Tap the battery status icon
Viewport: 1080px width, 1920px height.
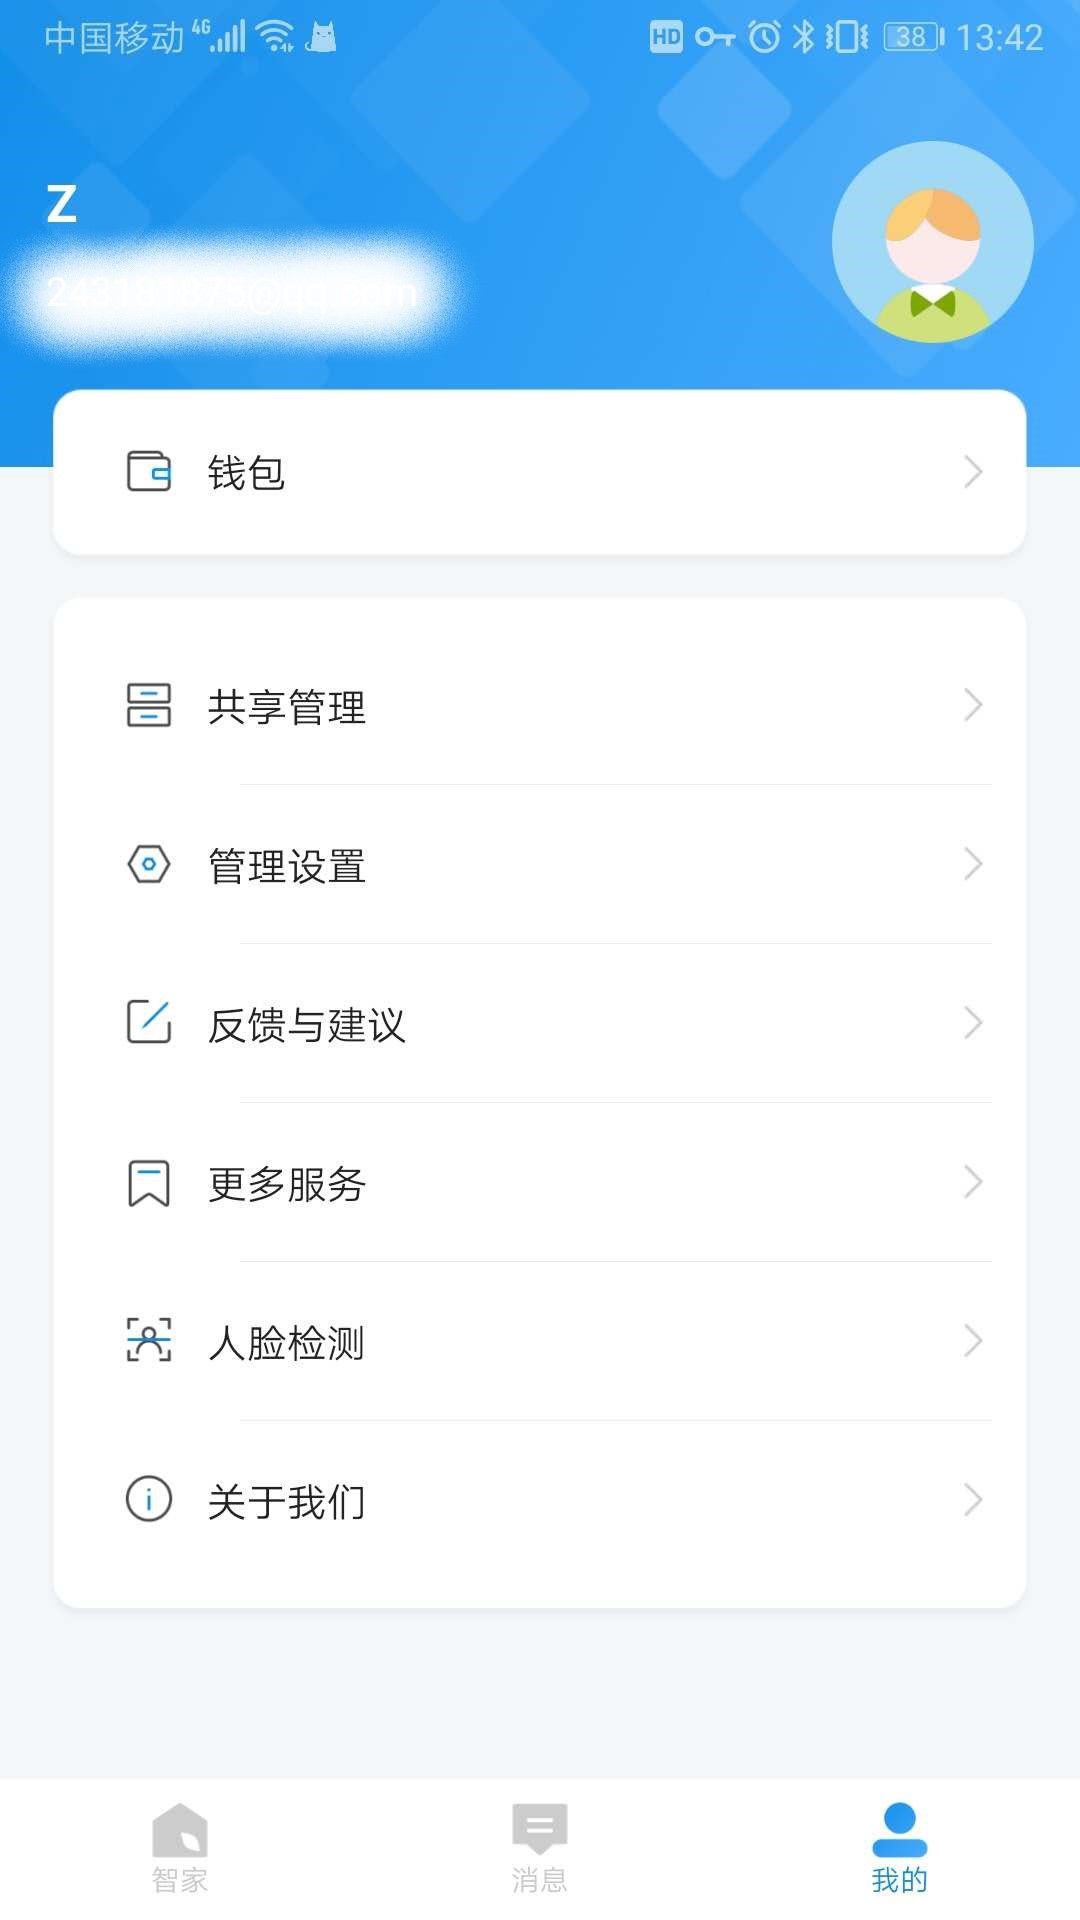914,38
